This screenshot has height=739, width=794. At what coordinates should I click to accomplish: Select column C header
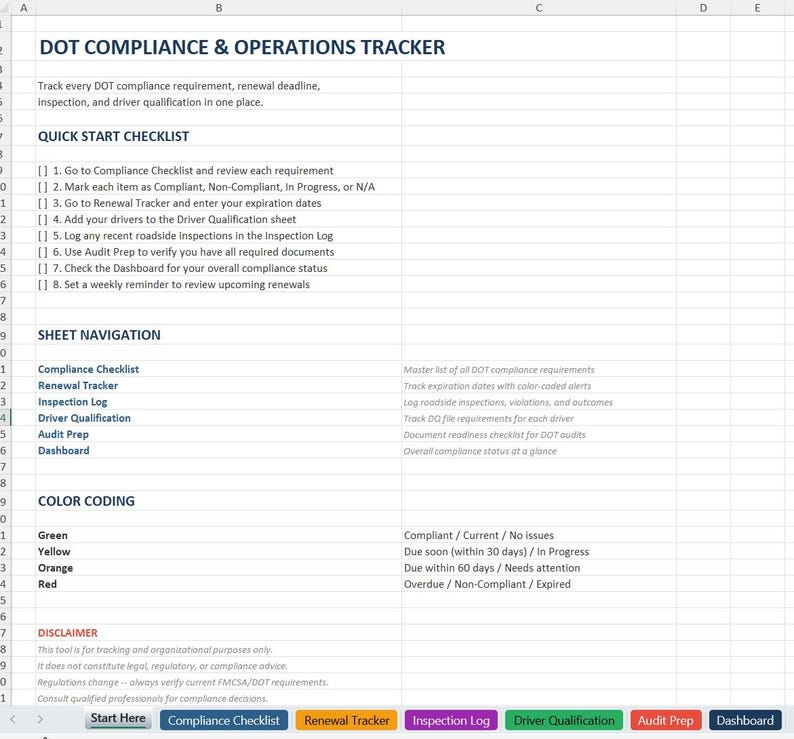tap(539, 8)
